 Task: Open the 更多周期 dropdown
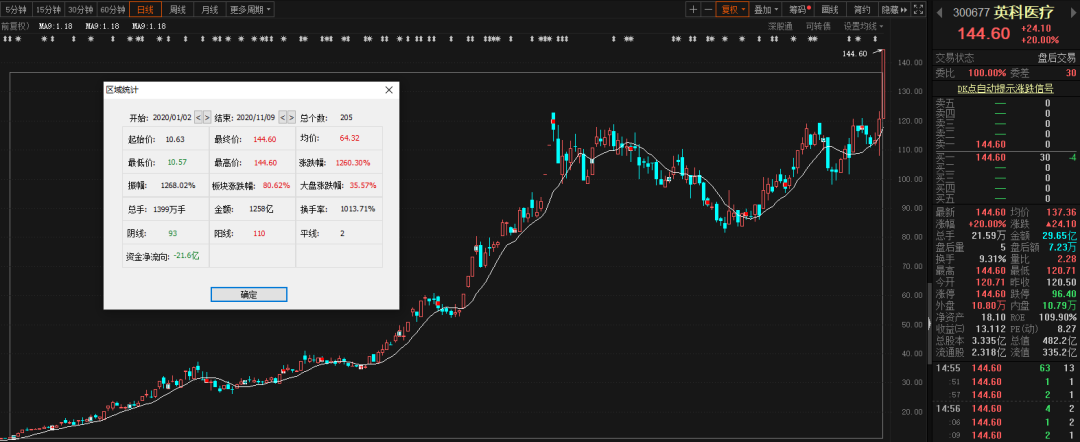click(x=248, y=10)
